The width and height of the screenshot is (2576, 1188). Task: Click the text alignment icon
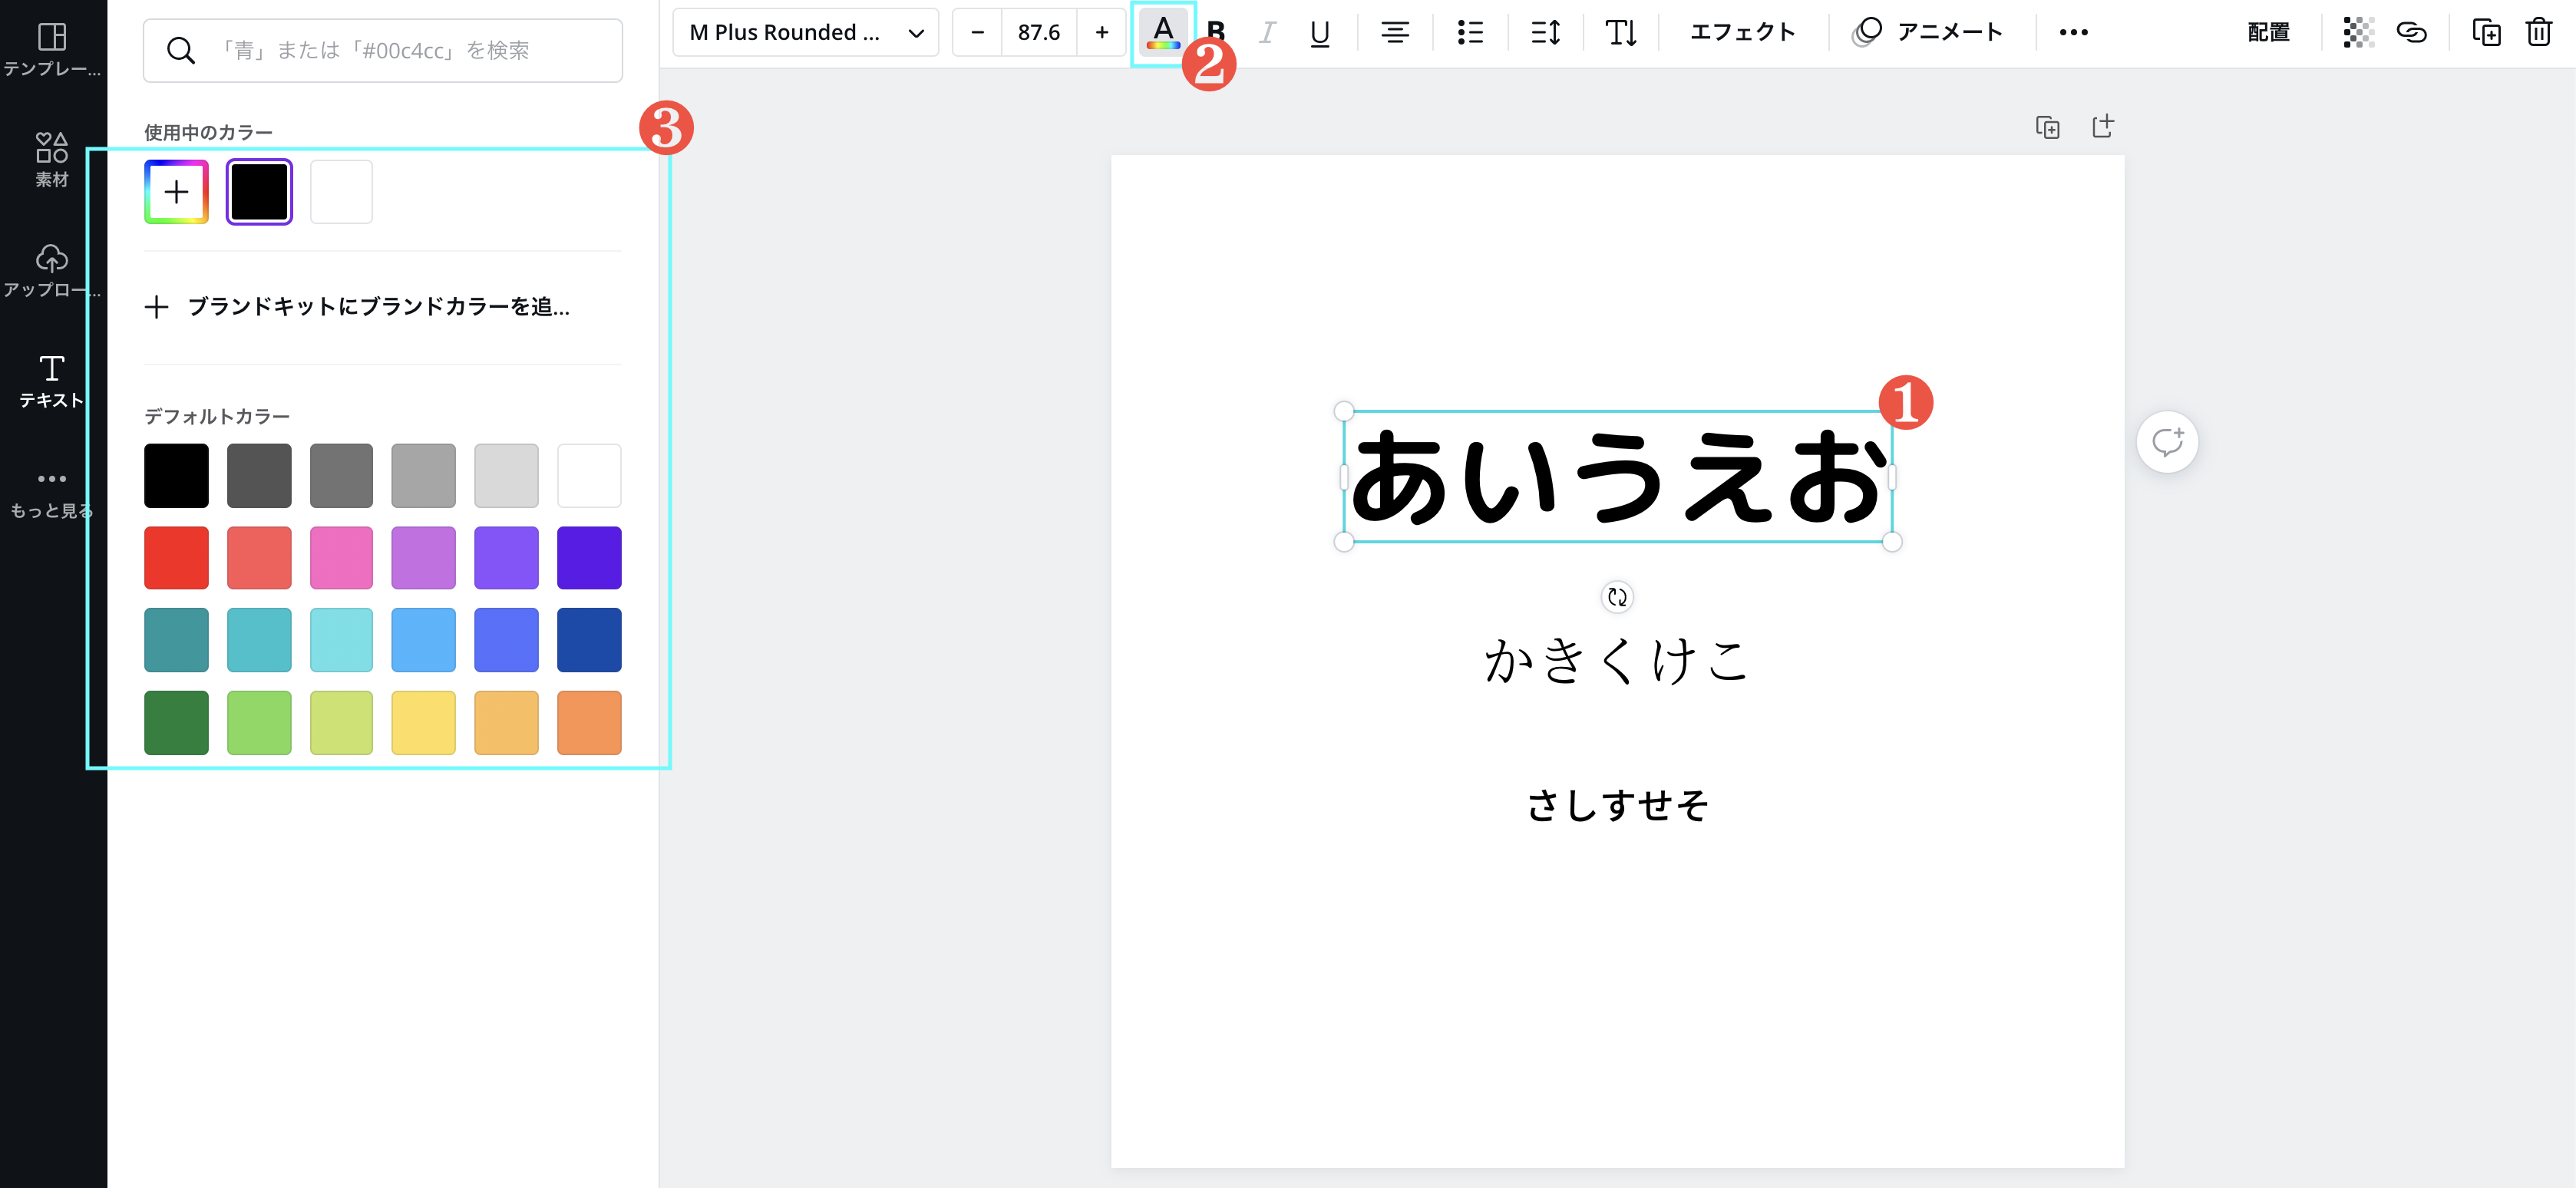pyautogui.click(x=1394, y=32)
